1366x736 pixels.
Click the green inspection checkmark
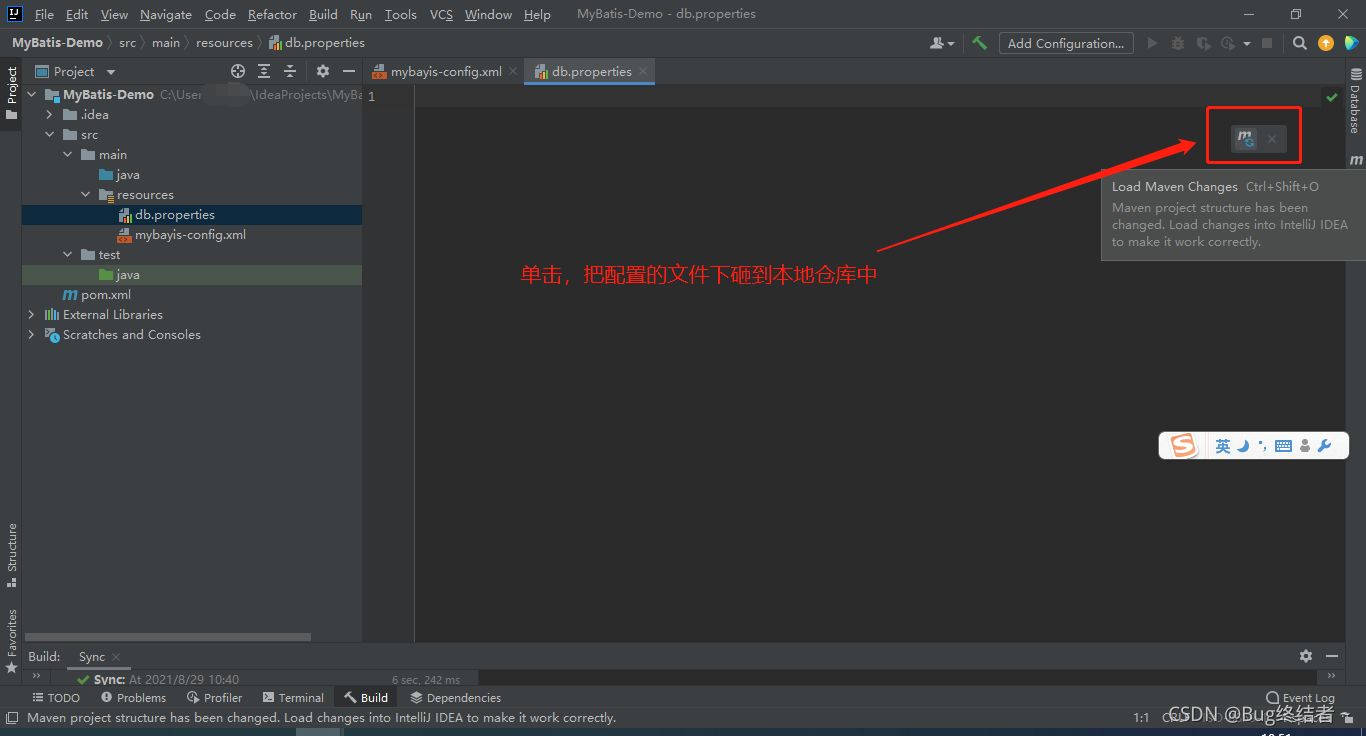coord(1331,97)
